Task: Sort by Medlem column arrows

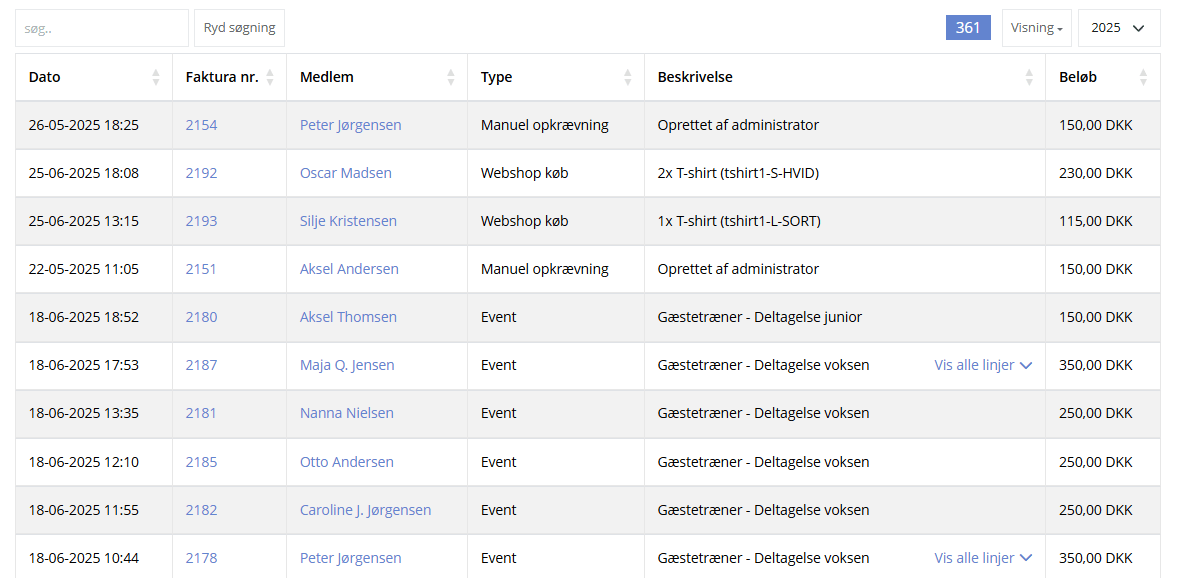Action: (450, 77)
